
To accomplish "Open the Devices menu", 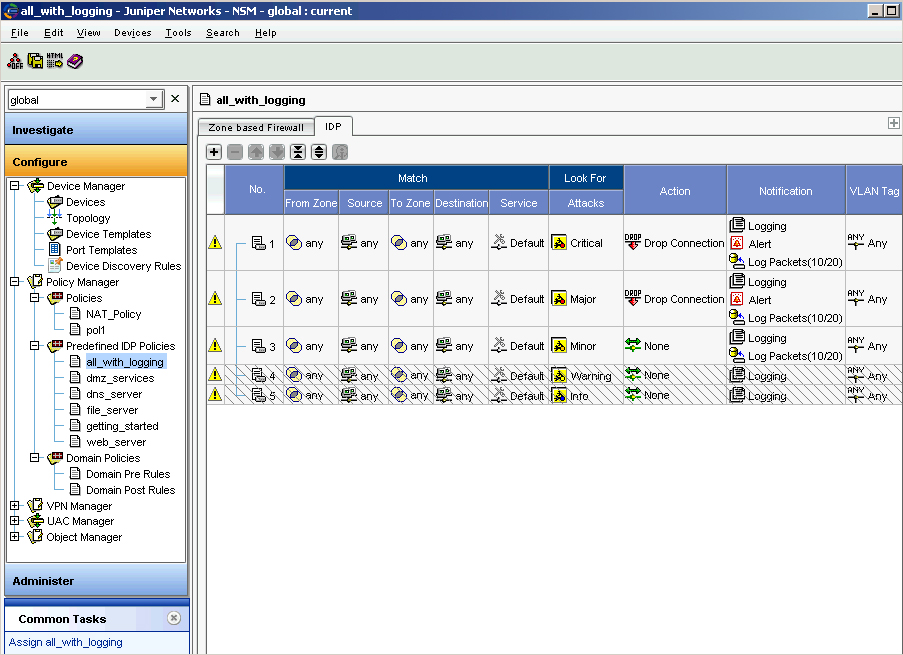I will pos(132,33).
